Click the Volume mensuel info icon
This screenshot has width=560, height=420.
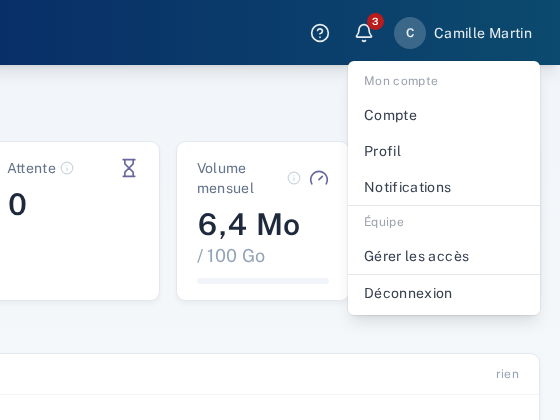(294, 178)
